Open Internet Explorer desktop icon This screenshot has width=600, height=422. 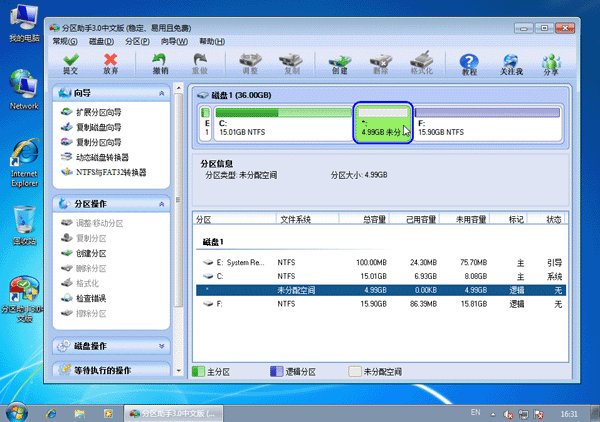pyautogui.click(x=24, y=165)
